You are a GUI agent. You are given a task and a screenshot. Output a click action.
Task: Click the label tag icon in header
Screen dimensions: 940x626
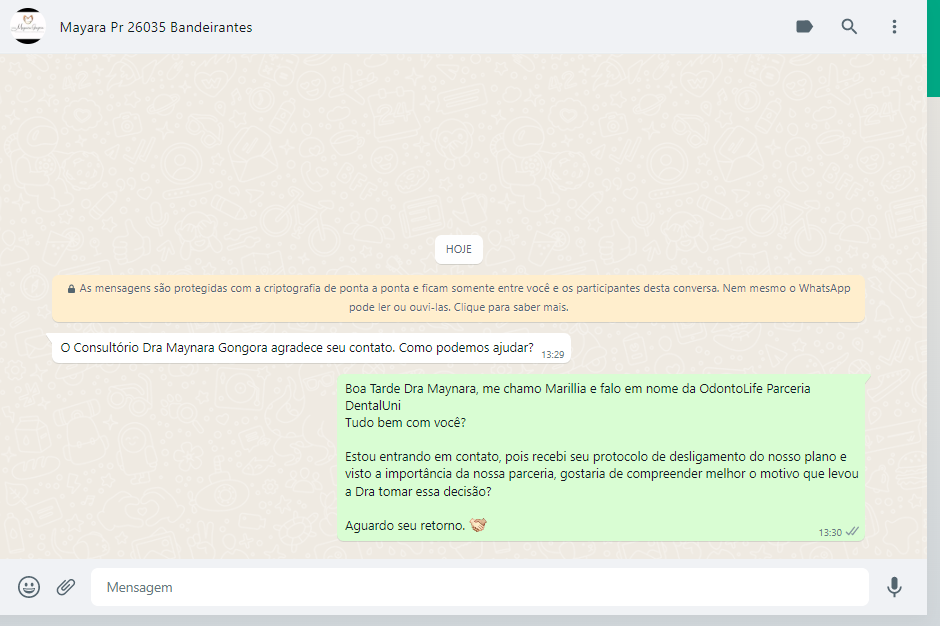click(804, 26)
